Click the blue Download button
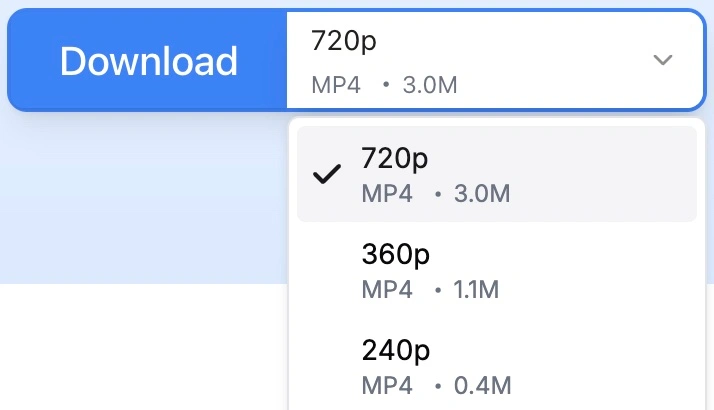The width and height of the screenshot is (714, 410). (x=148, y=60)
